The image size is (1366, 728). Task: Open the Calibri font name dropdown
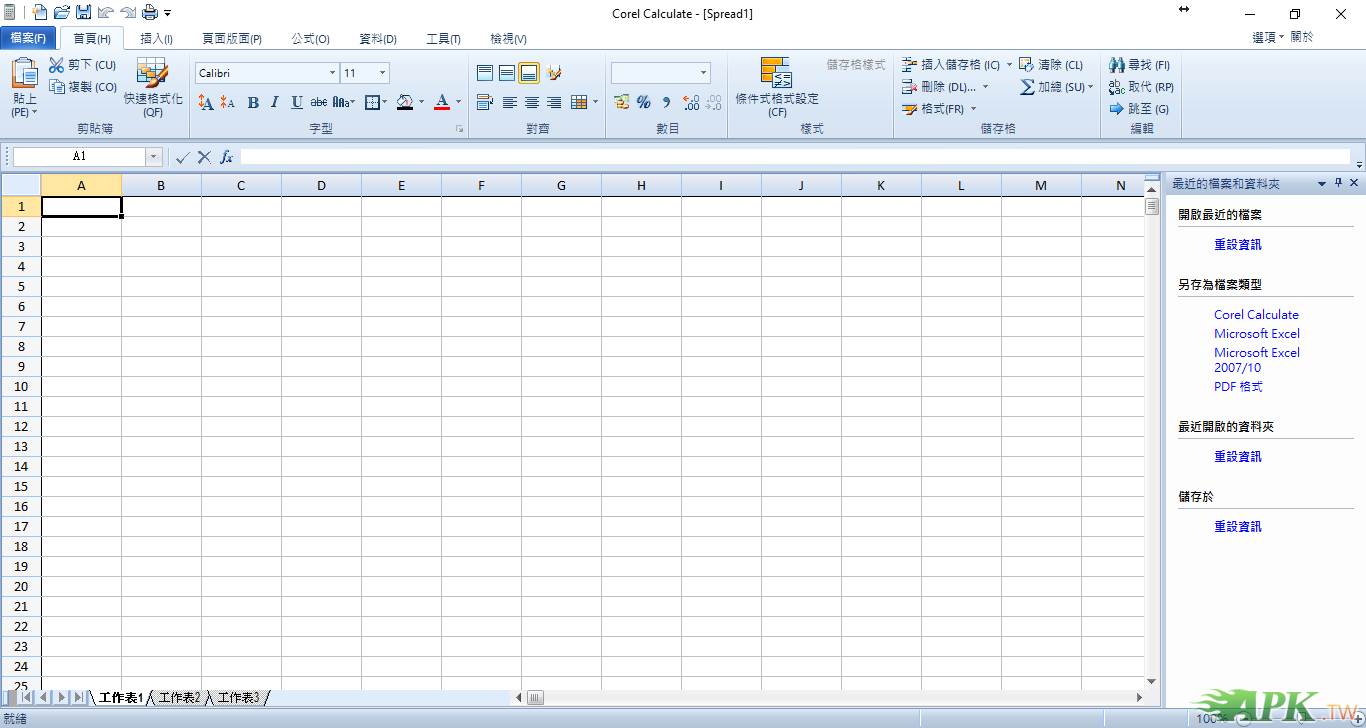(332, 73)
